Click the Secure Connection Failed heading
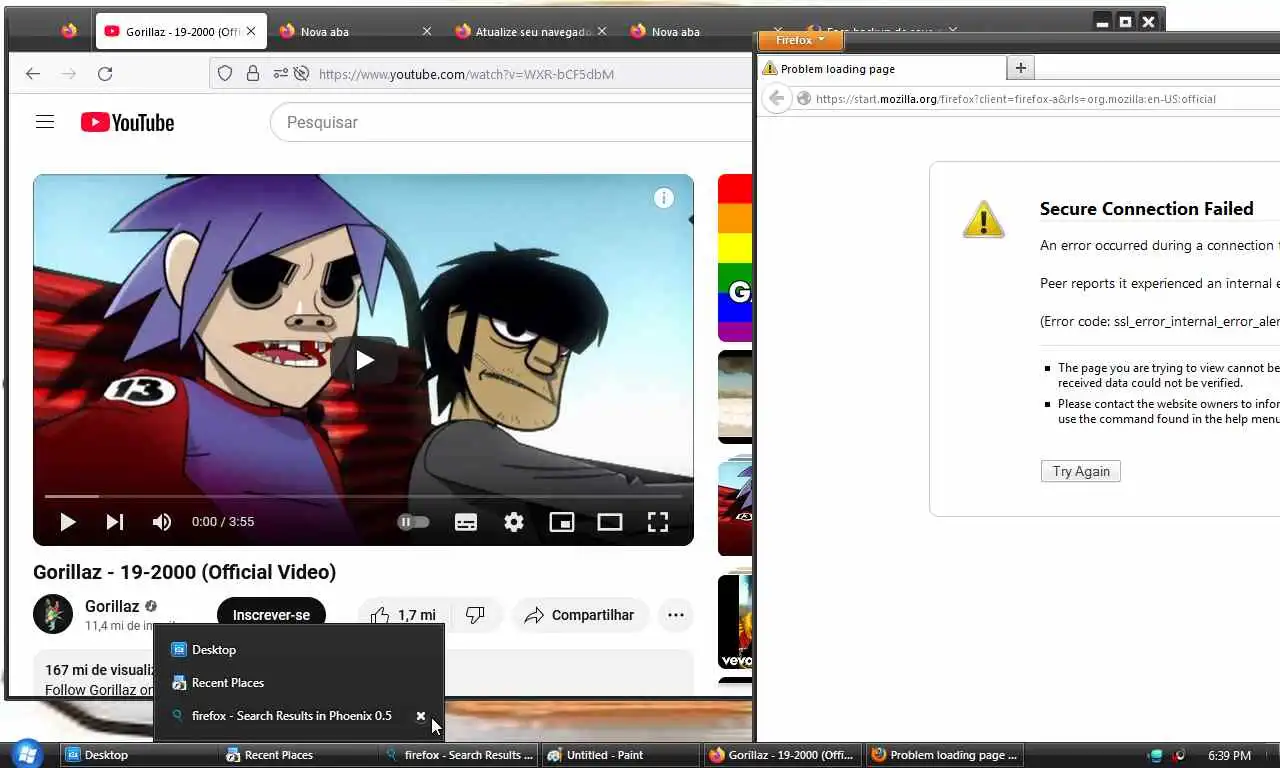Image resolution: width=1280 pixels, height=768 pixels. pos(1146,208)
